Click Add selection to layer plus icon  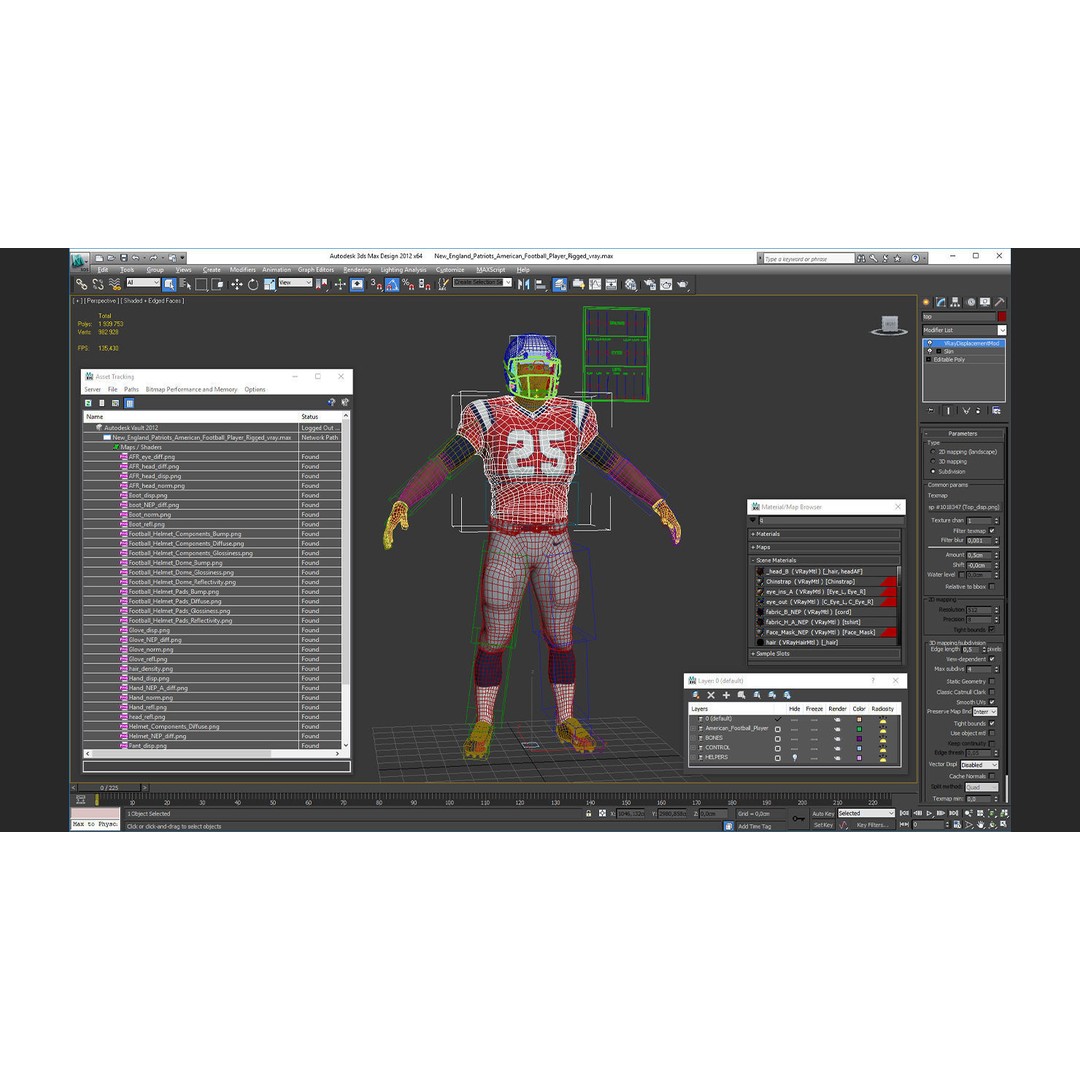(726, 695)
